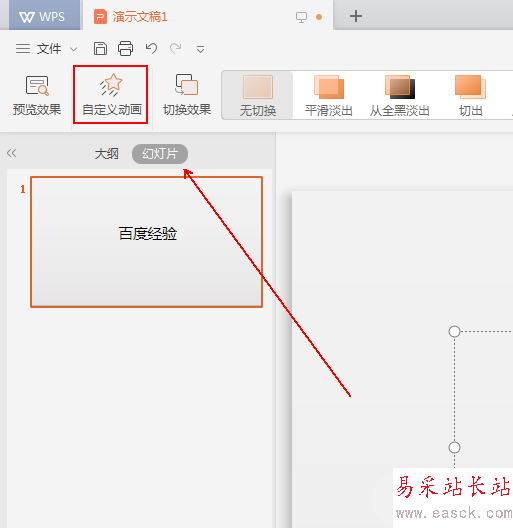
Task: Click the hamburger menu icon
Action: pyautogui.click(x=23, y=49)
